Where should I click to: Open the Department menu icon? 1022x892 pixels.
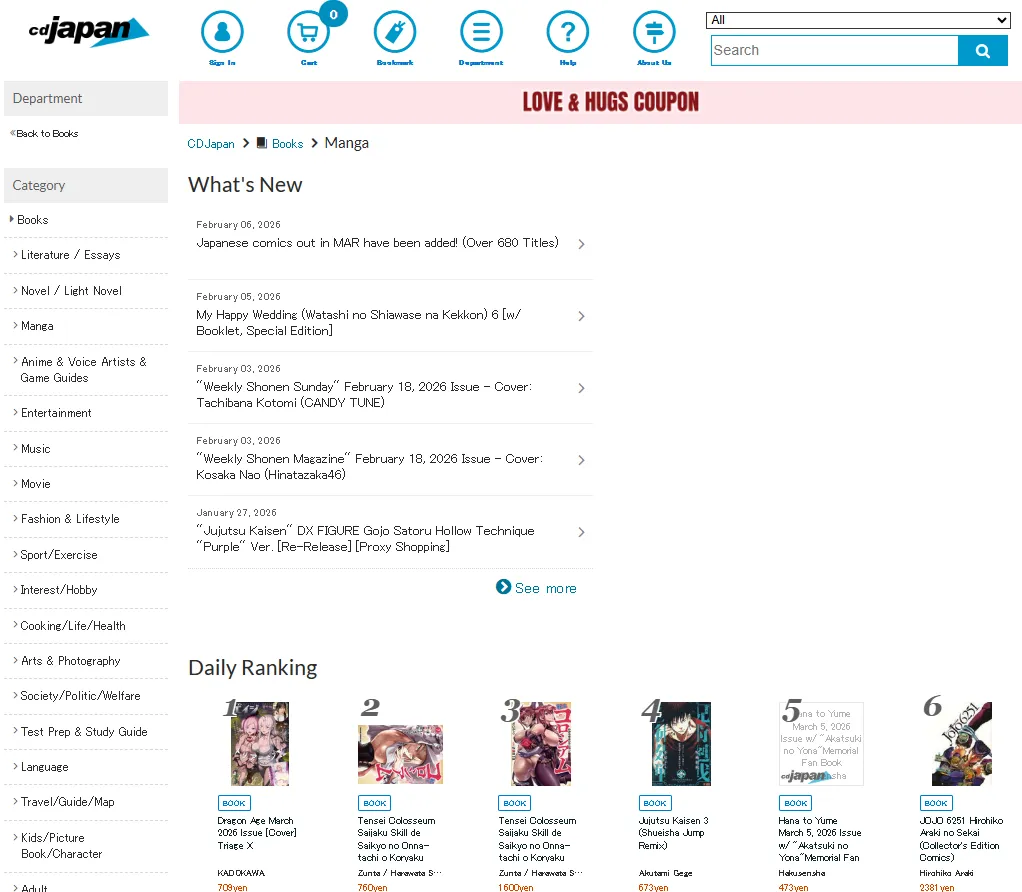[481, 33]
